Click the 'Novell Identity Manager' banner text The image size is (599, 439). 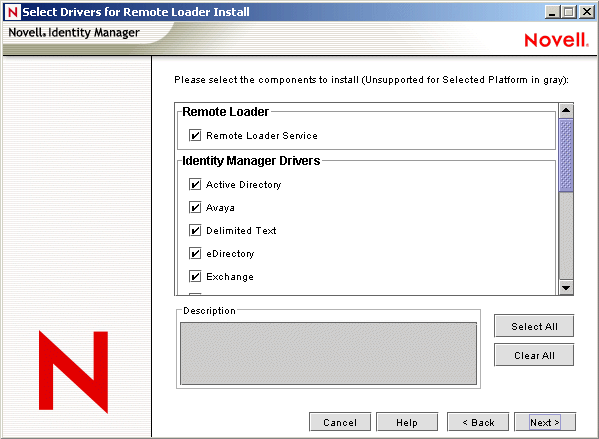[74, 32]
